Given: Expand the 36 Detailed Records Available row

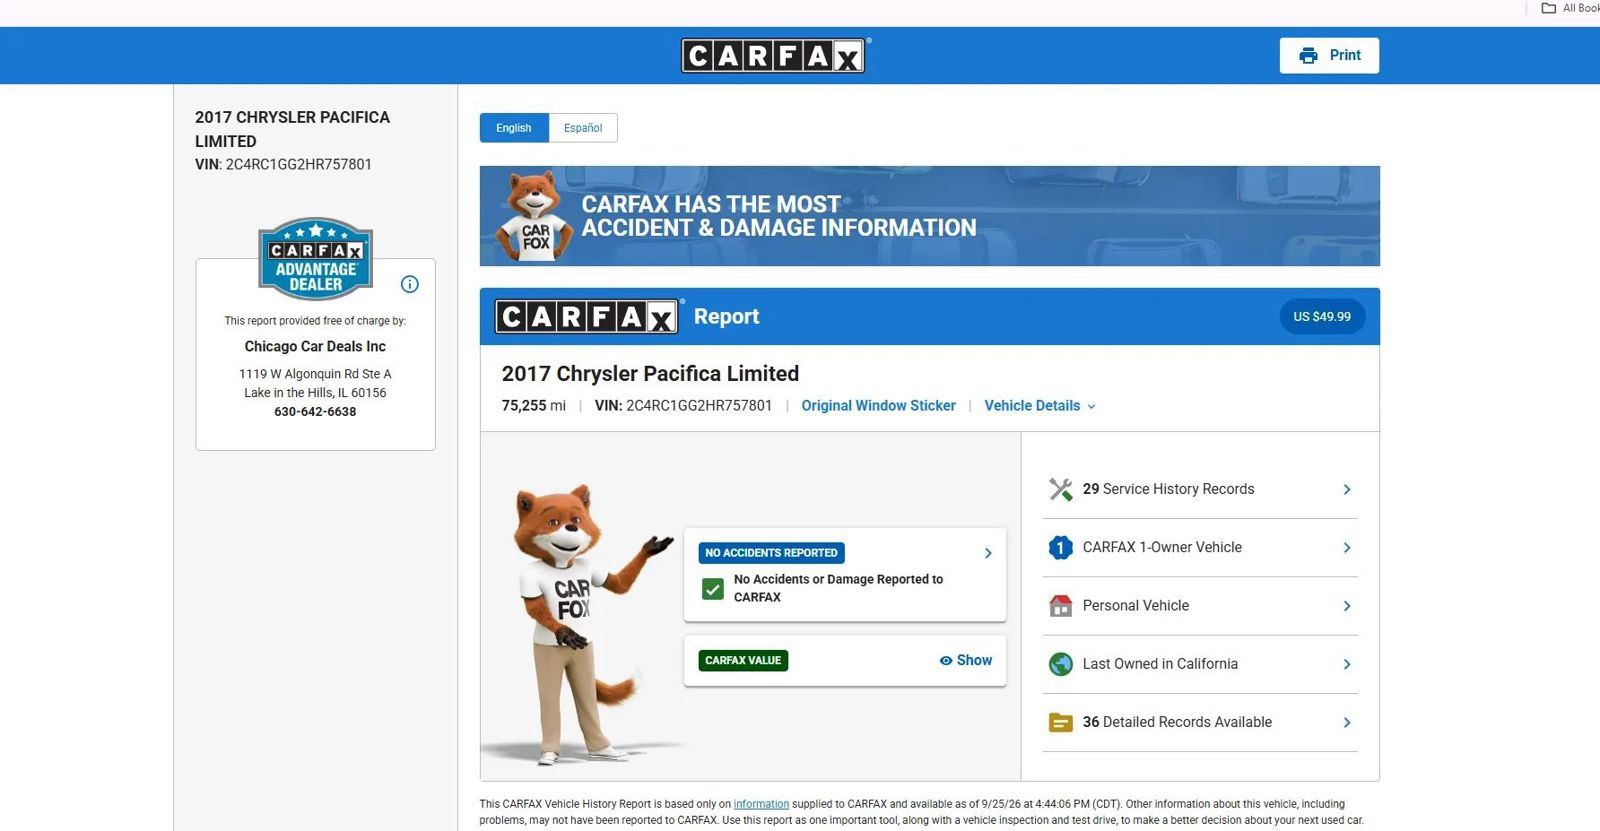Looking at the screenshot, I should coord(1200,722).
